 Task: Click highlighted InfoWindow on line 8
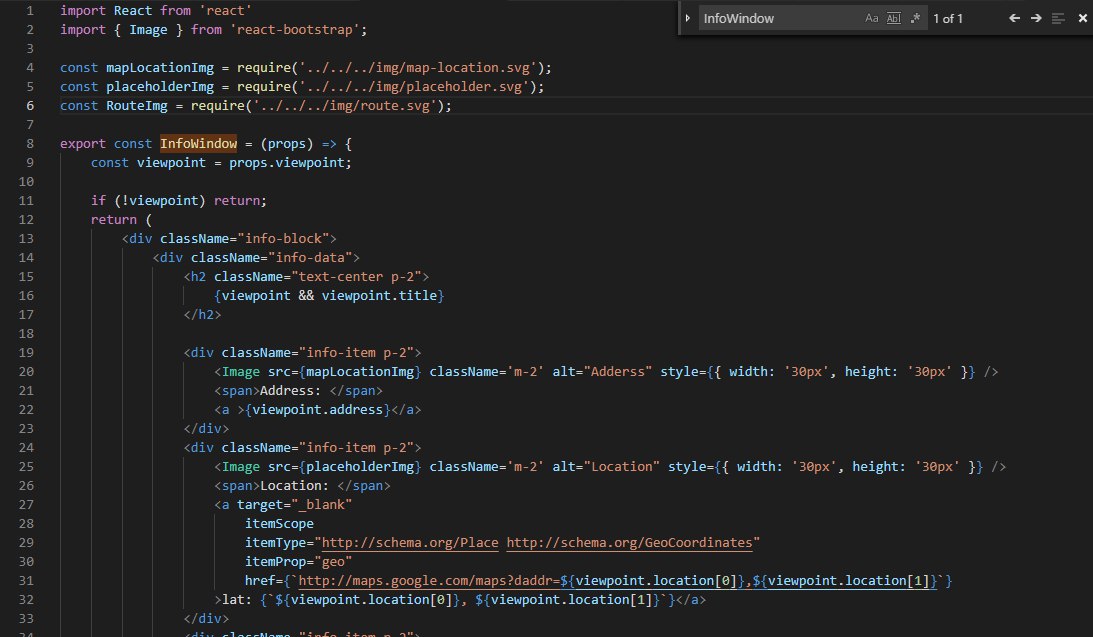(x=199, y=144)
